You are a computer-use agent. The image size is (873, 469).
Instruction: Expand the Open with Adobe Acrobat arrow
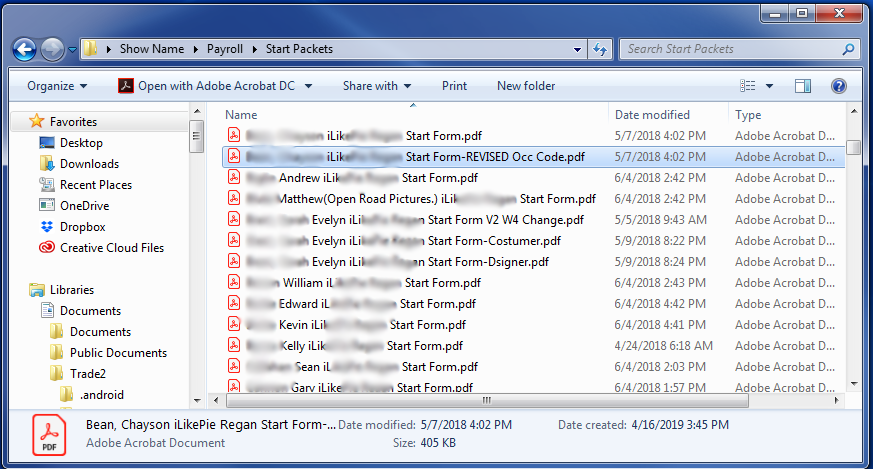click(308, 86)
